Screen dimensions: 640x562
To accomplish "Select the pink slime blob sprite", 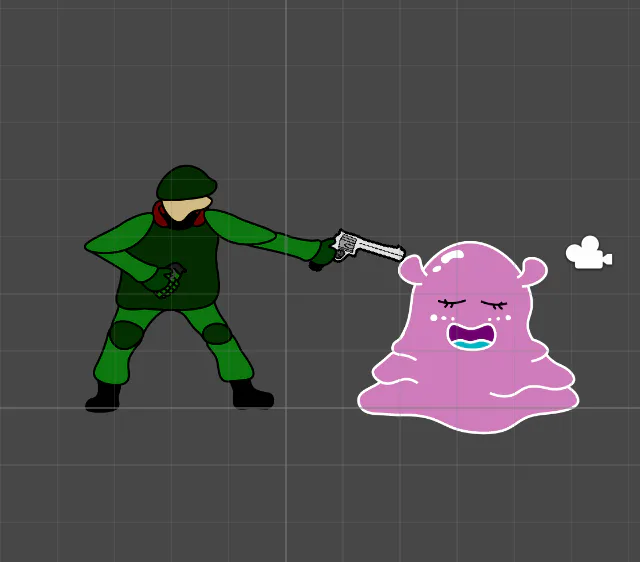I will point(468,337).
